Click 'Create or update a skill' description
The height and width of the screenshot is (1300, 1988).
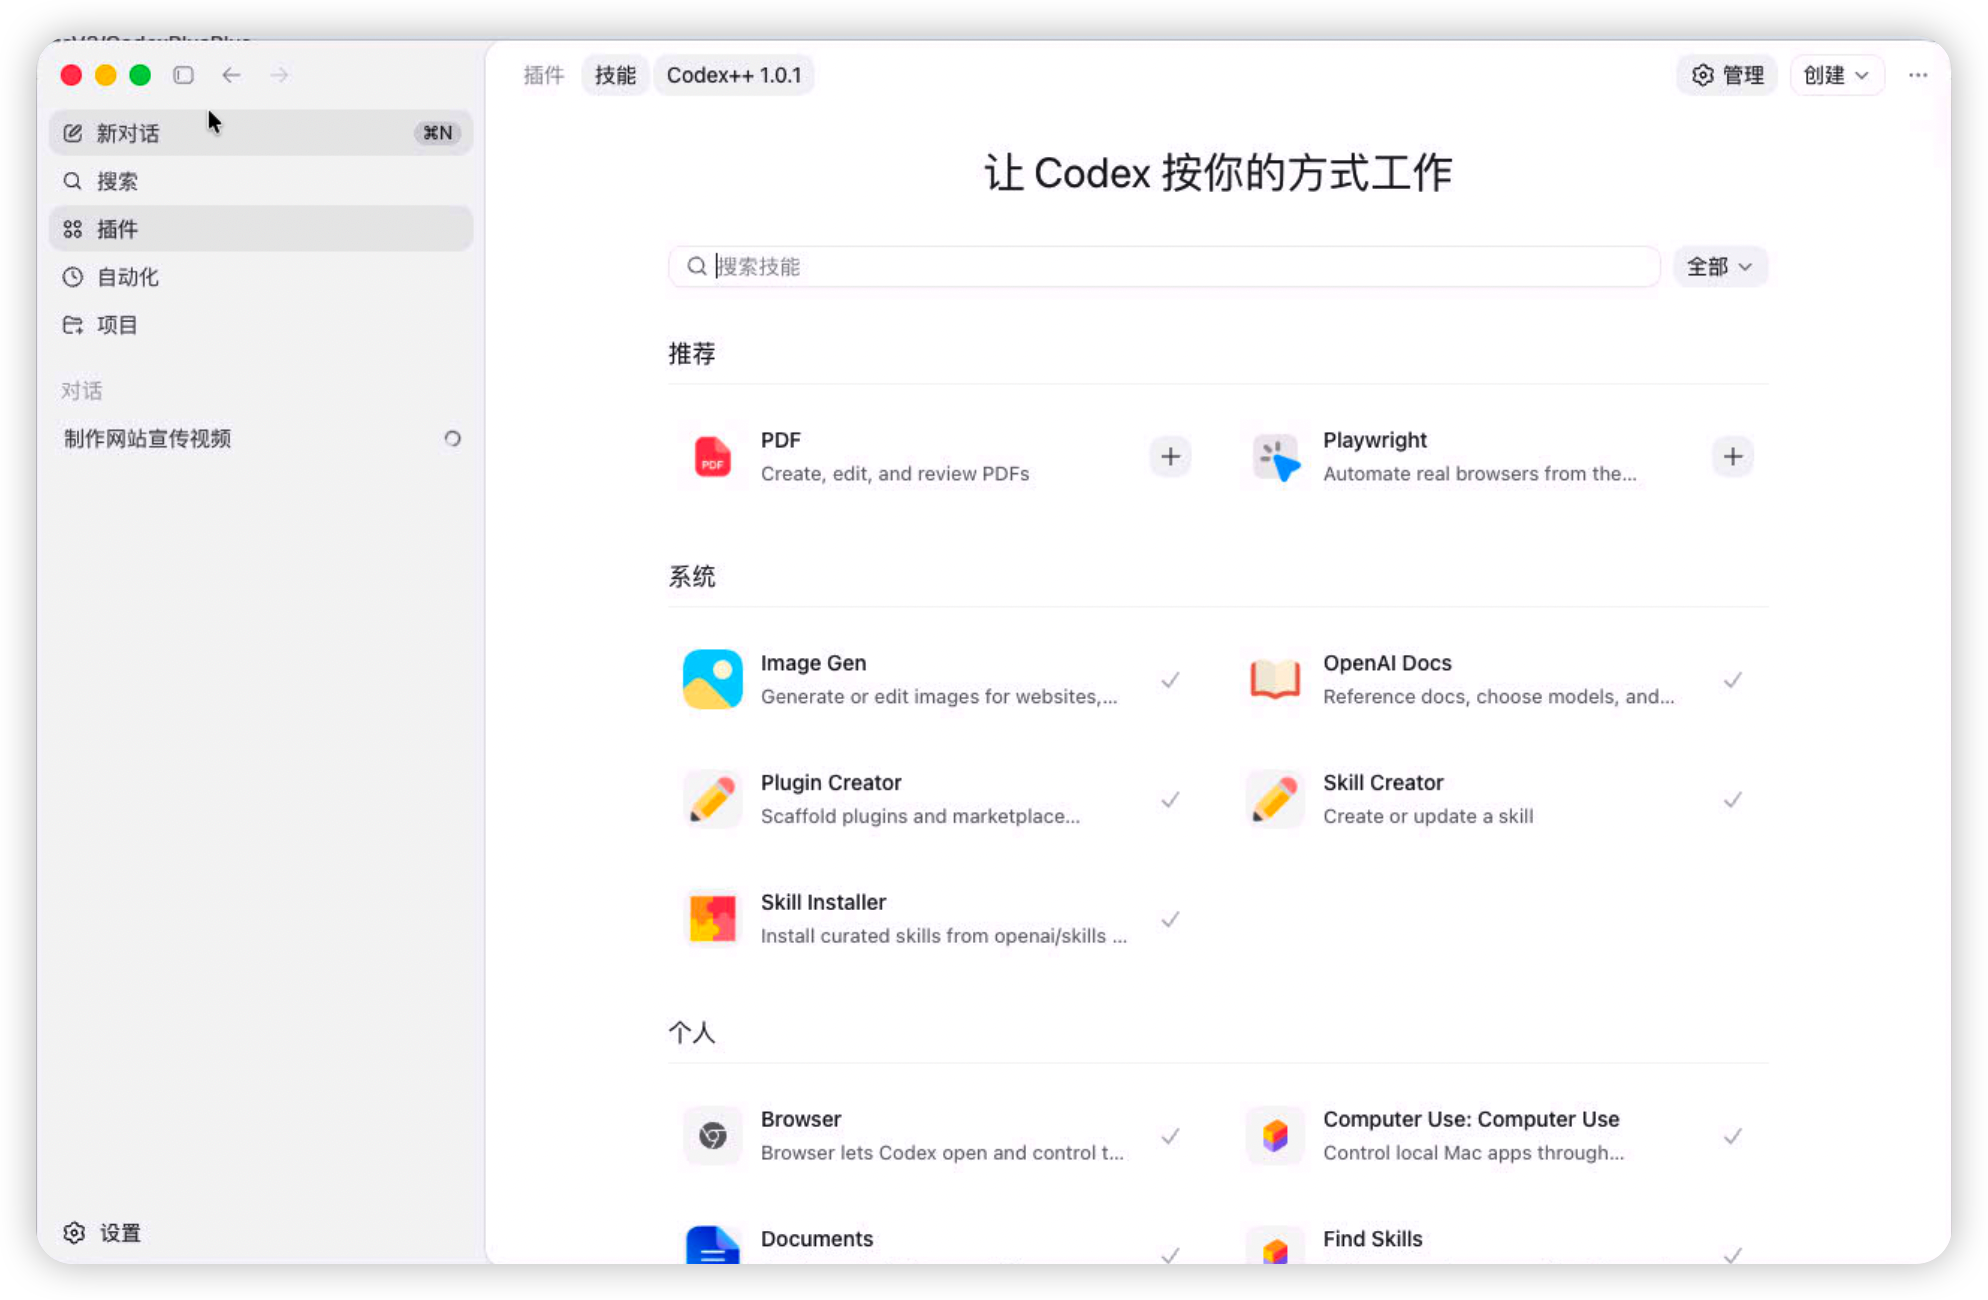(x=1428, y=816)
